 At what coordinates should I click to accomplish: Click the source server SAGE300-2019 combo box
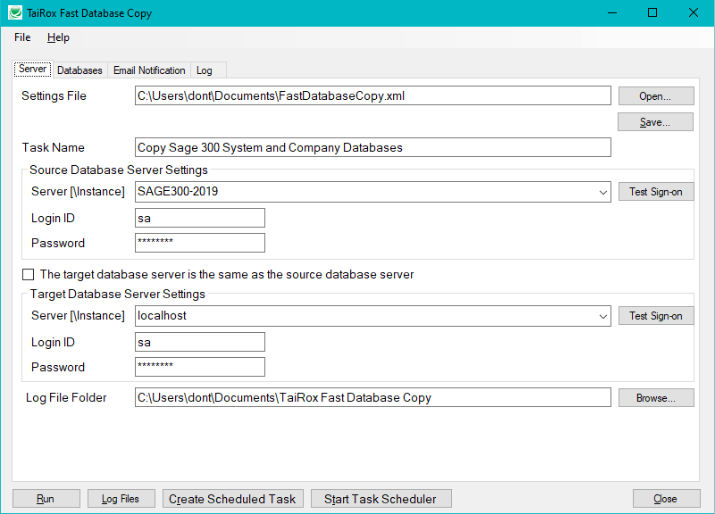373,192
